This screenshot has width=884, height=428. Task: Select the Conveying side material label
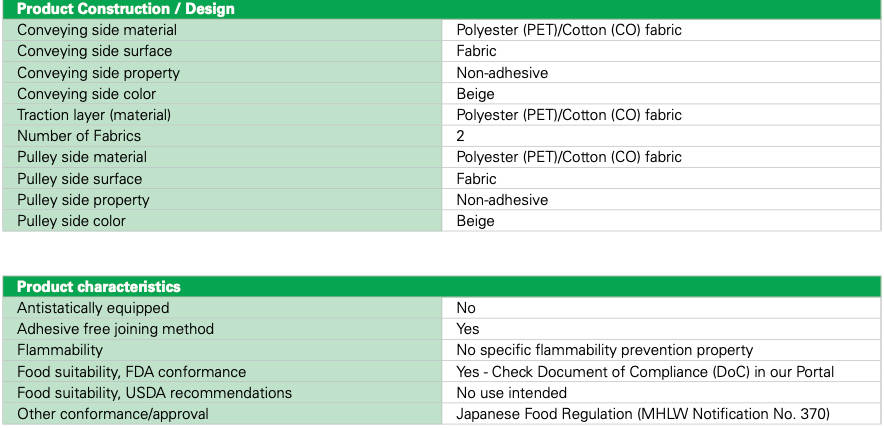[x=97, y=30]
